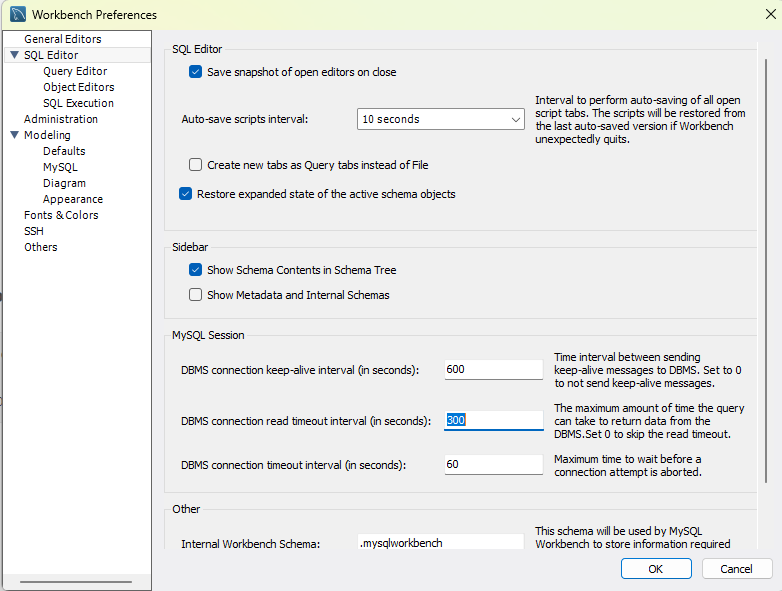This screenshot has height=591, width=782.
Task: Click the MySQL Session group heading
Action: tap(208, 335)
